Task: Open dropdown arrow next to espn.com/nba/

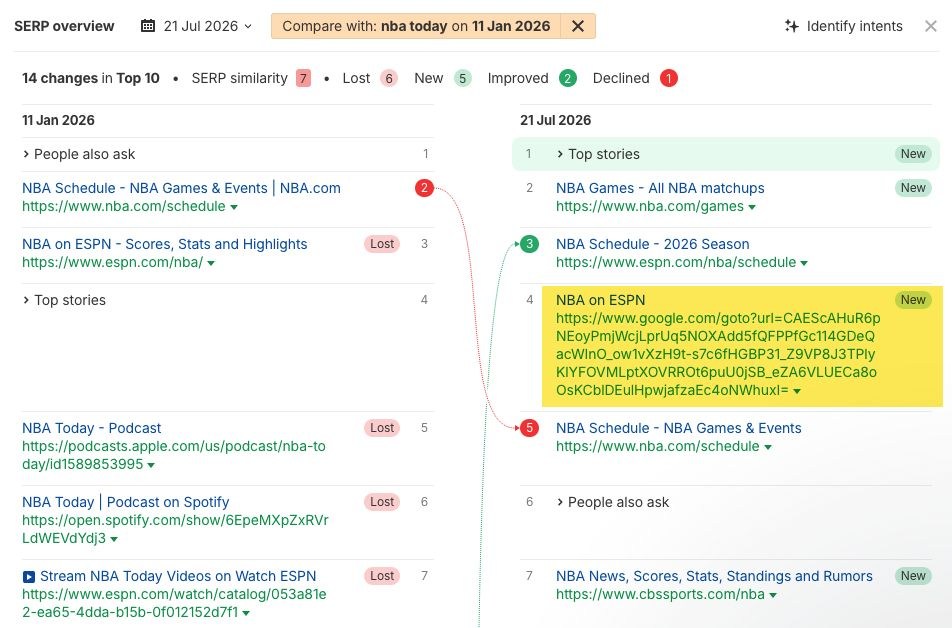Action: (x=211, y=263)
